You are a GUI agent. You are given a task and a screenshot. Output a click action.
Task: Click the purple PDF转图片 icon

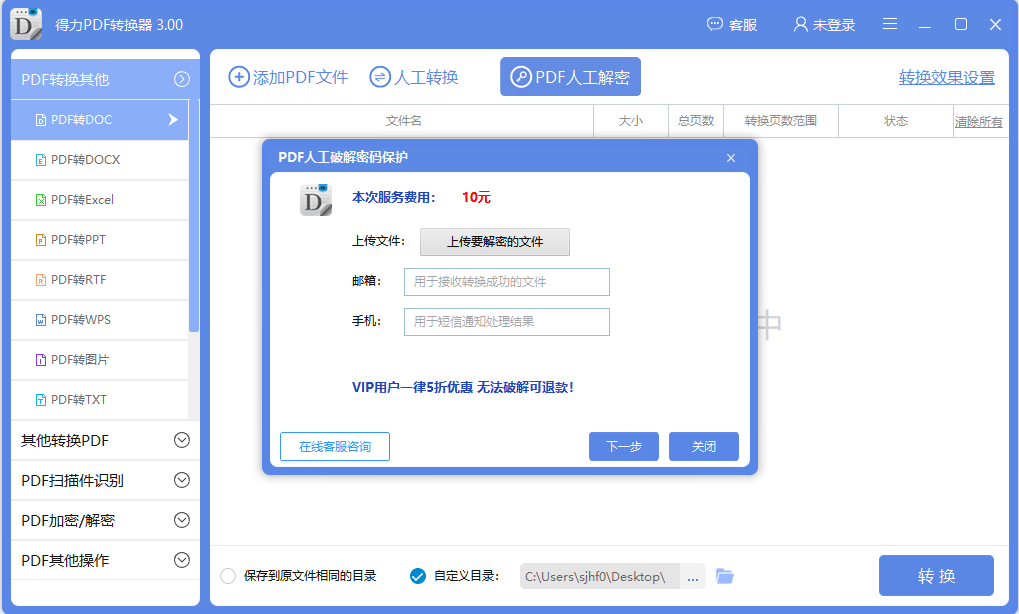point(40,360)
